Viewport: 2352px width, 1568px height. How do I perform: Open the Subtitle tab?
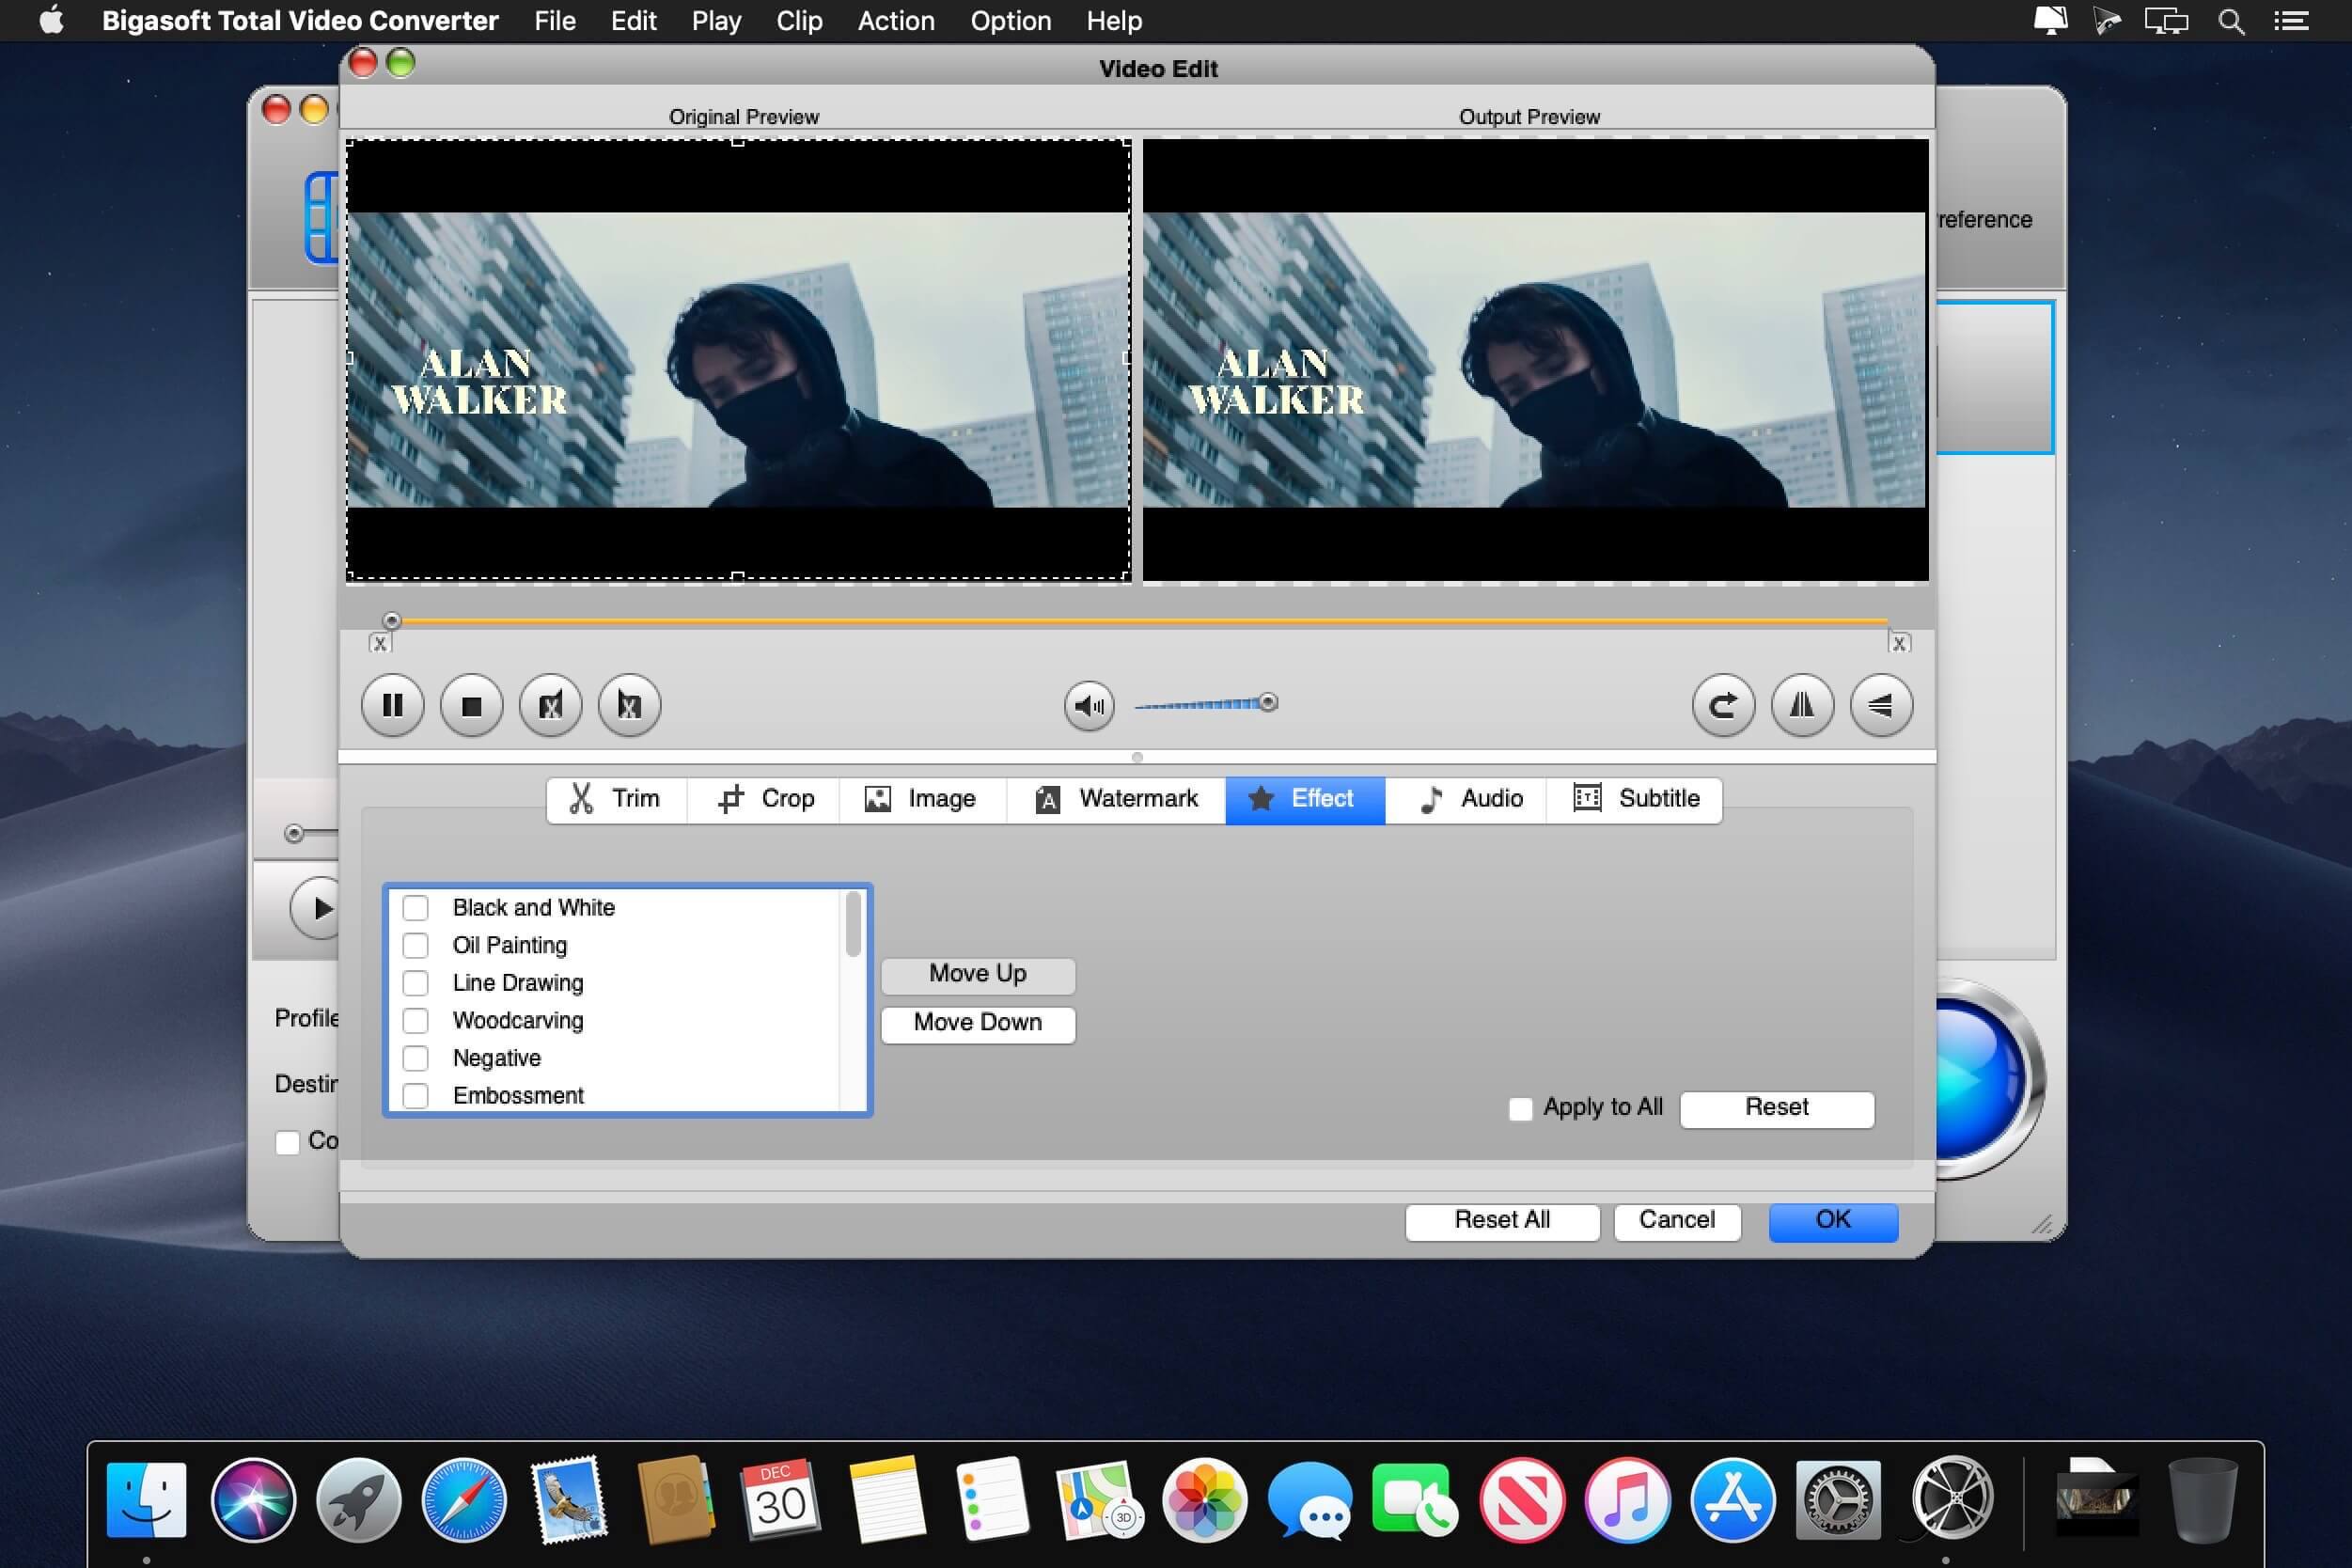pos(1635,799)
